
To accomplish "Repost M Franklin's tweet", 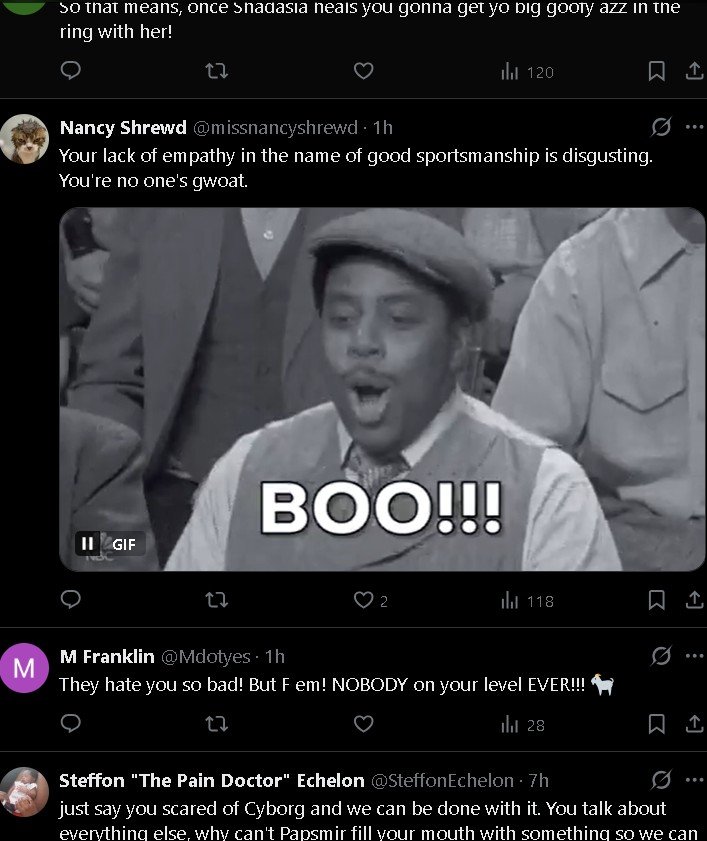I will pos(216,723).
